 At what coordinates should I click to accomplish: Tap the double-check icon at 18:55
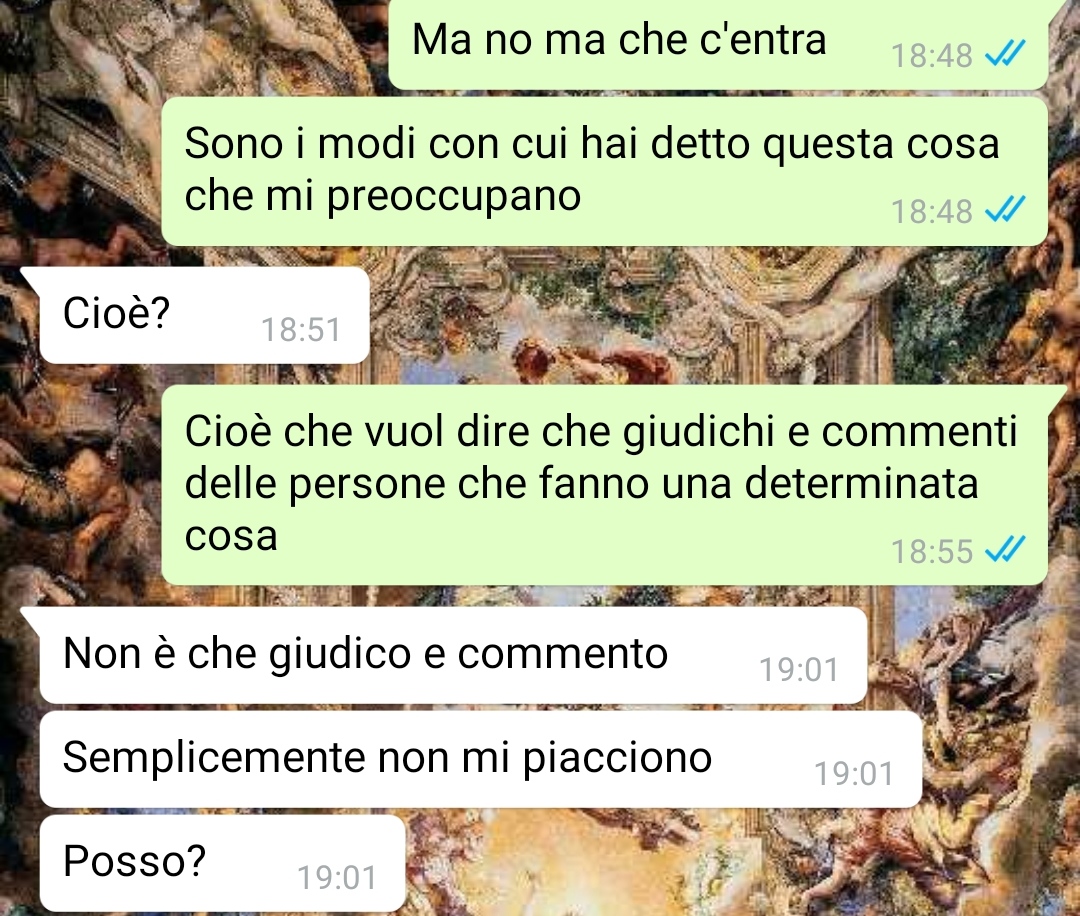(1006, 549)
